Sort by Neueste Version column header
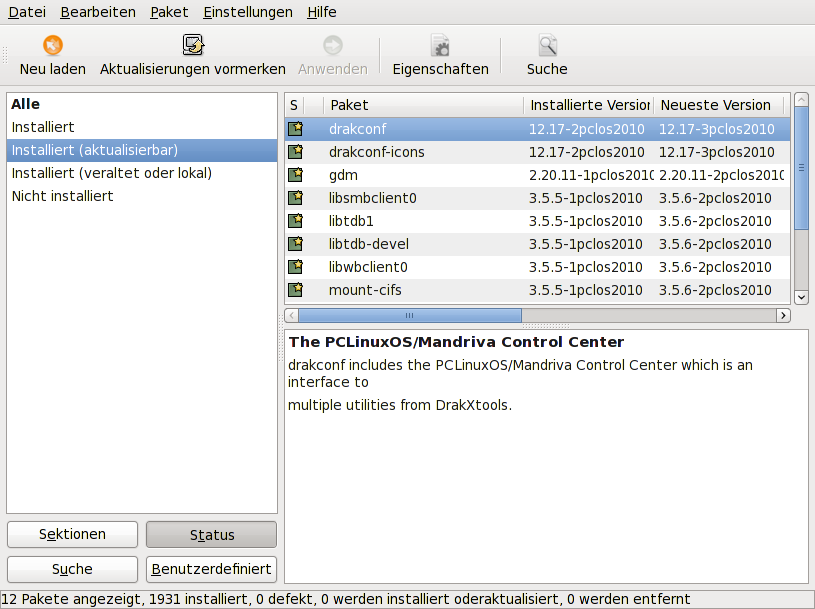Image resolution: width=815 pixels, height=609 pixels. [715, 105]
